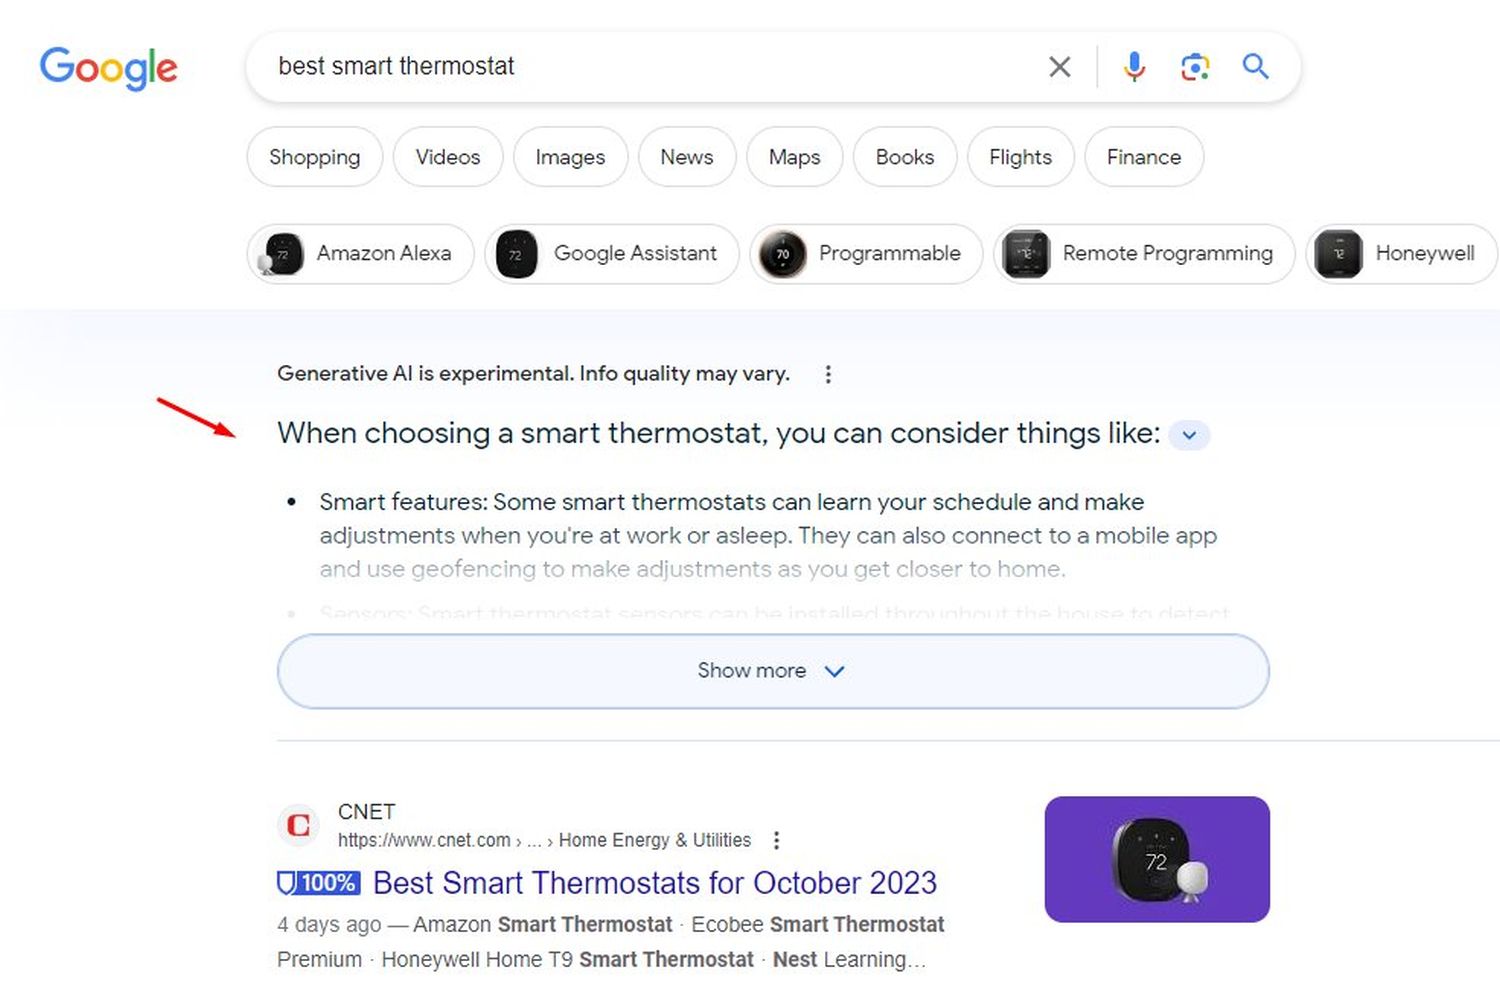Apply the Remote Programming filter chip
The width and height of the screenshot is (1500, 994).
1144,254
